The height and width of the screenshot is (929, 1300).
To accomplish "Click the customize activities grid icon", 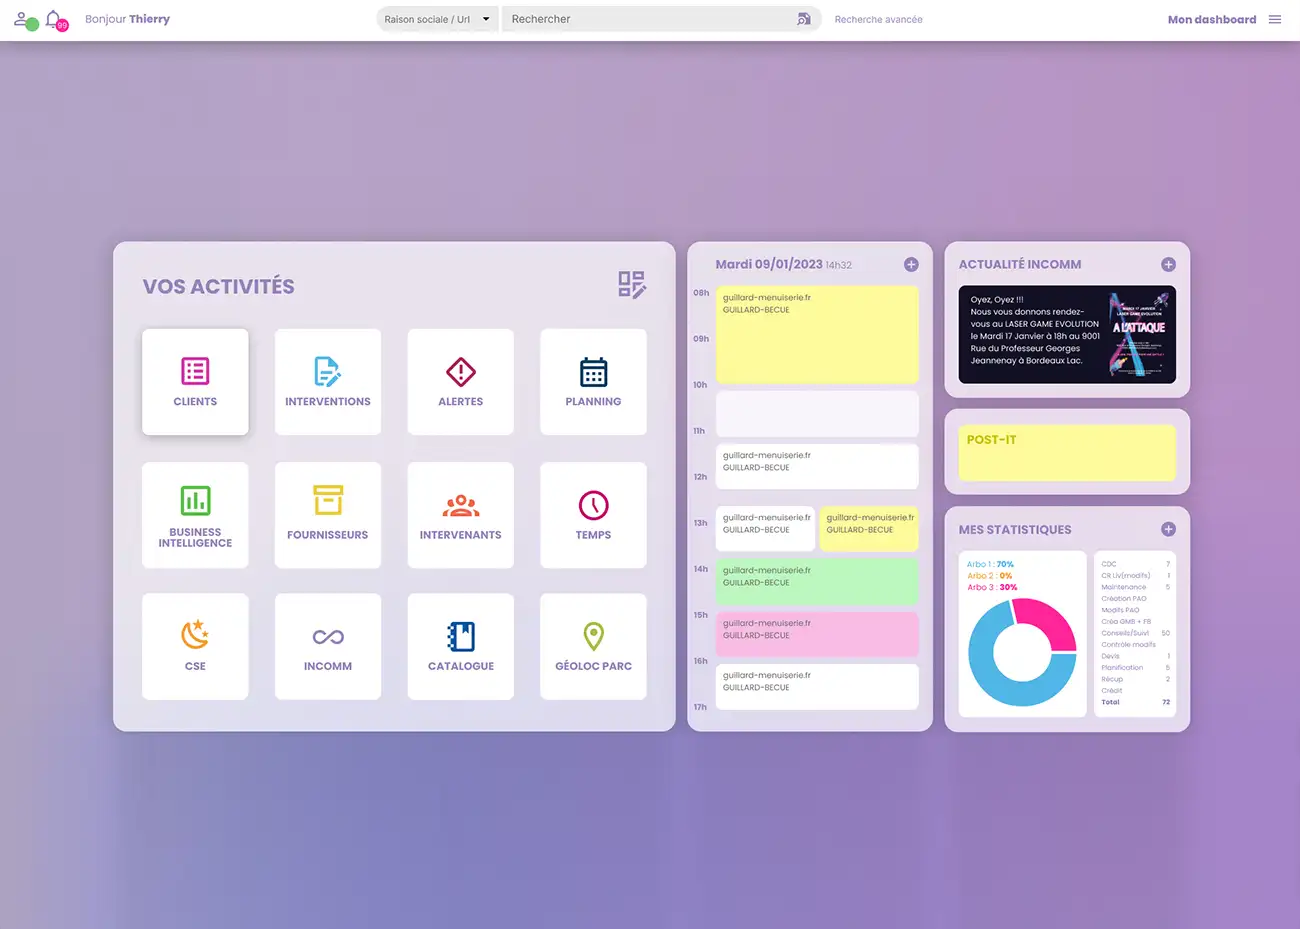I will point(631,285).
